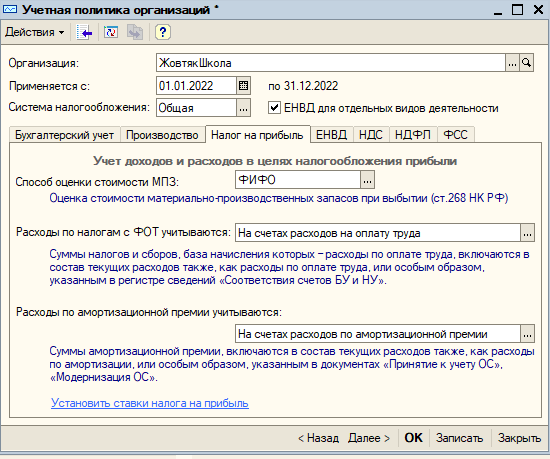This screenshot has height=459, width=550.
Task: Go back with the < Назад button
Action: [318, 438]
